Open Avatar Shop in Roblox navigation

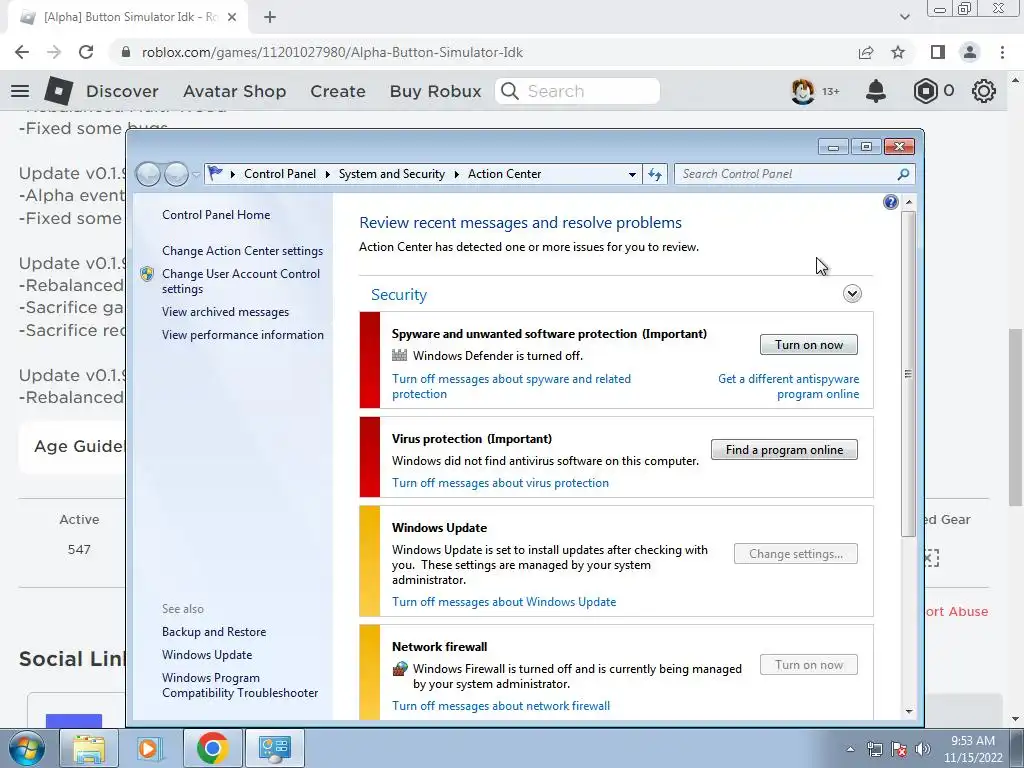click(x=234, y=91)
